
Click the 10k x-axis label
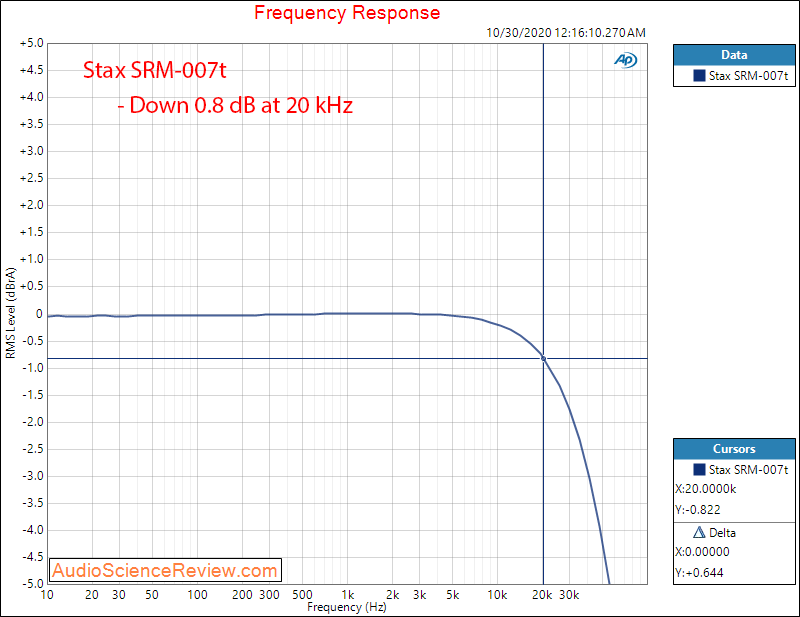497,595
